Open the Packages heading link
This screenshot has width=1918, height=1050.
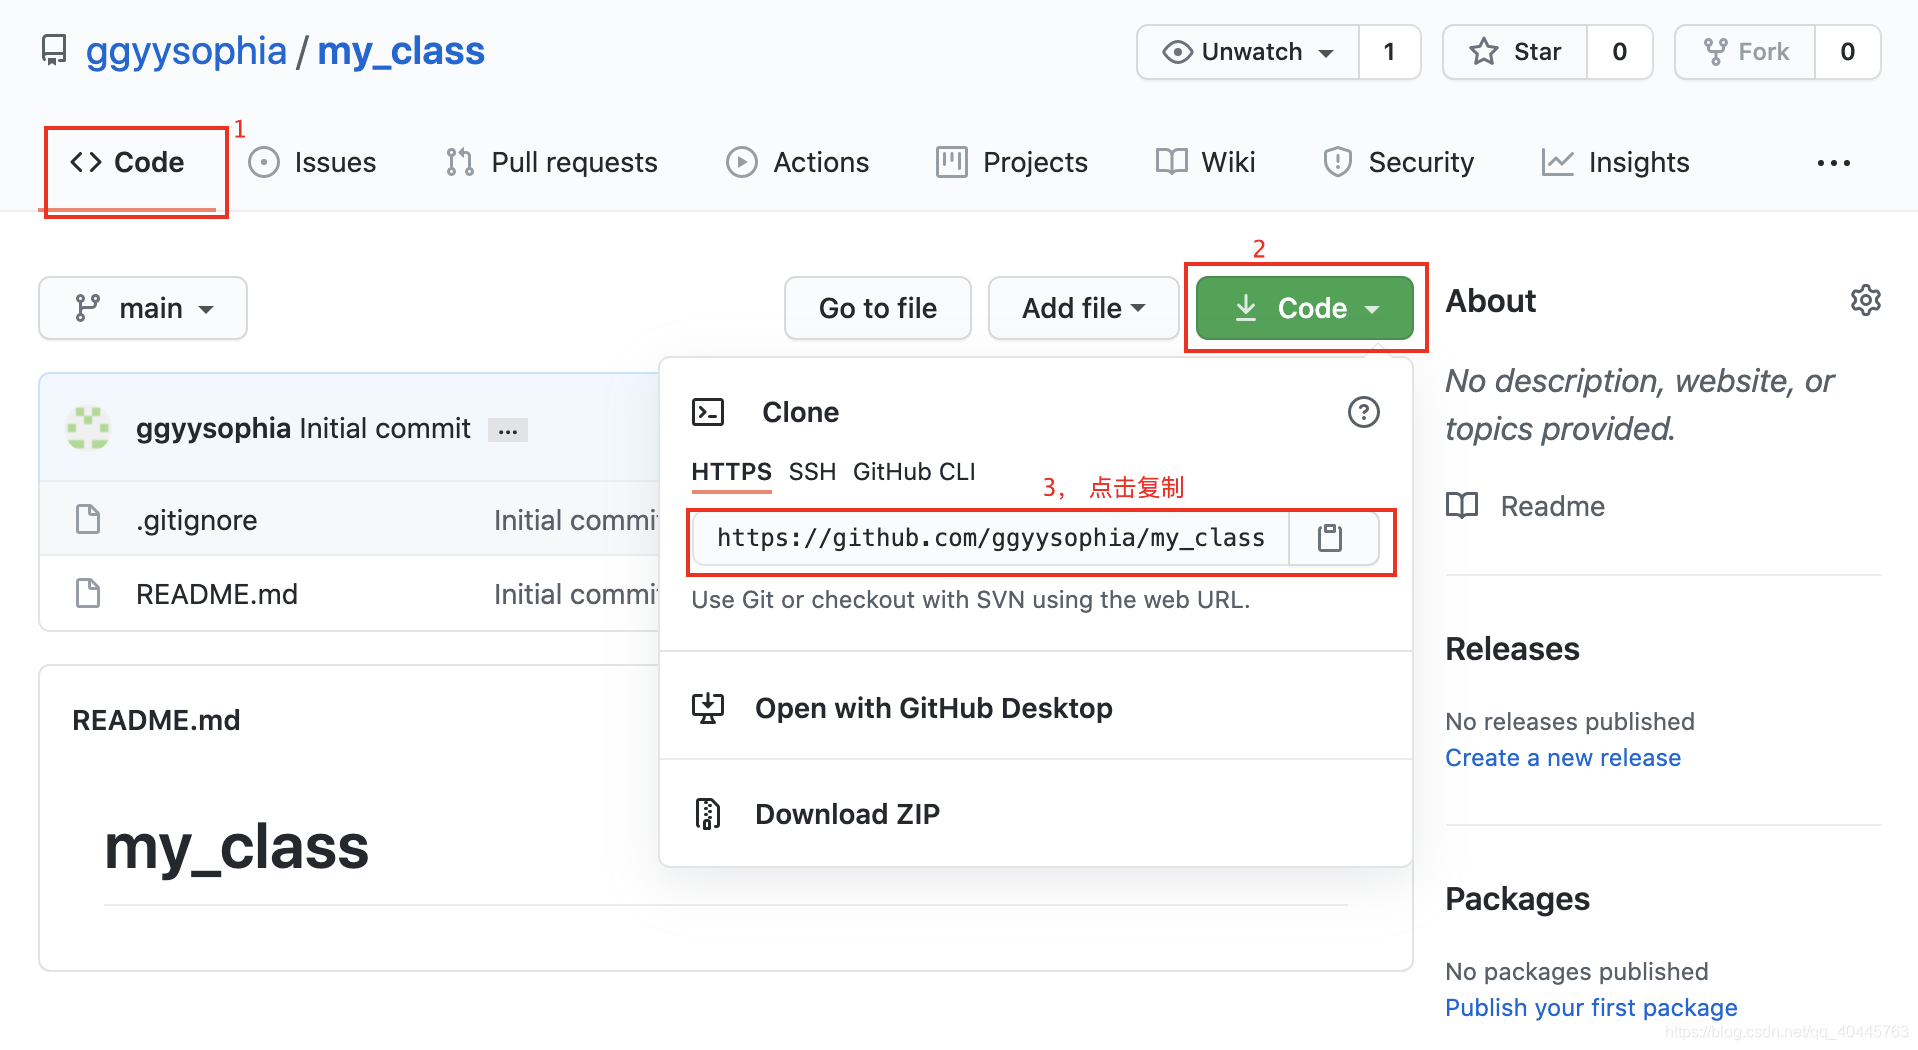pos(1517,899)
